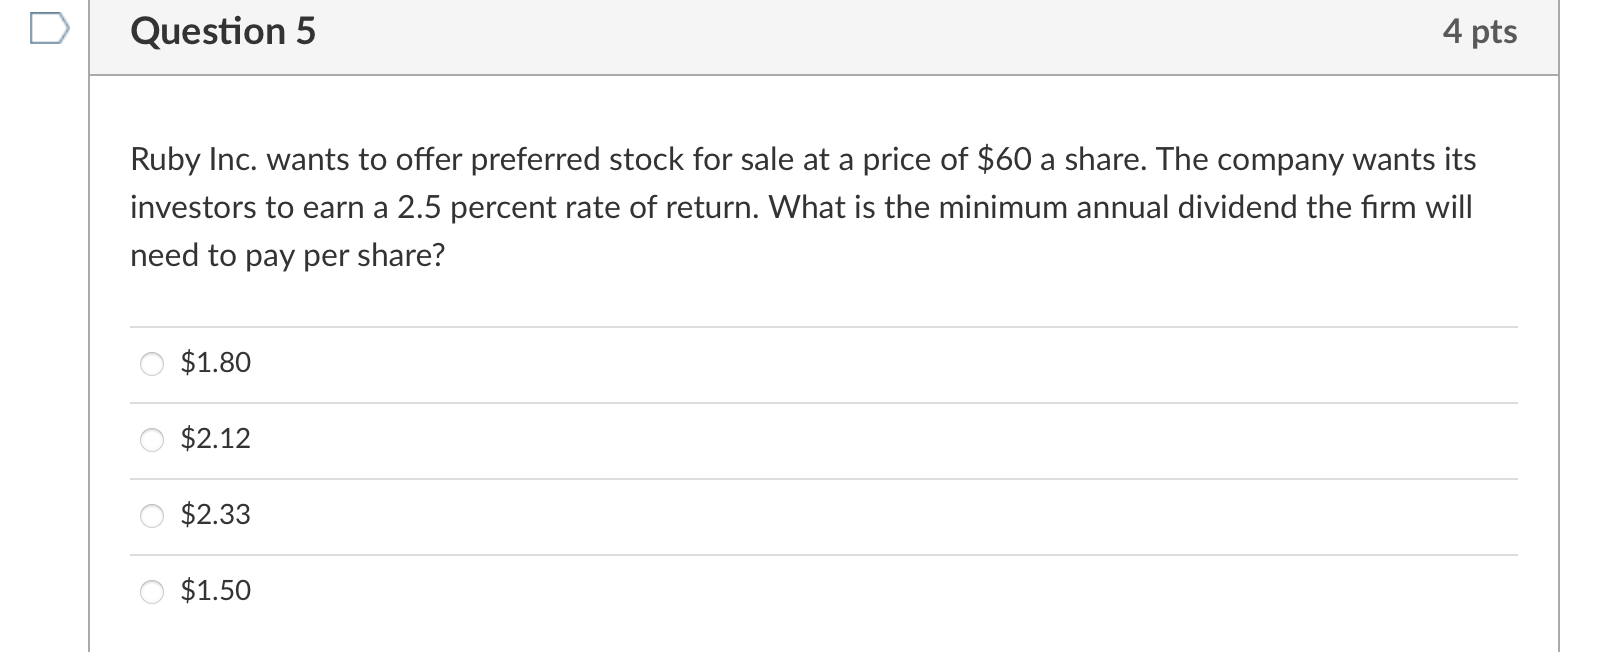Click the word "investors" in the question
Image resolution: width=1602 pixels, height=652 pixels.
tap(193, 207)
